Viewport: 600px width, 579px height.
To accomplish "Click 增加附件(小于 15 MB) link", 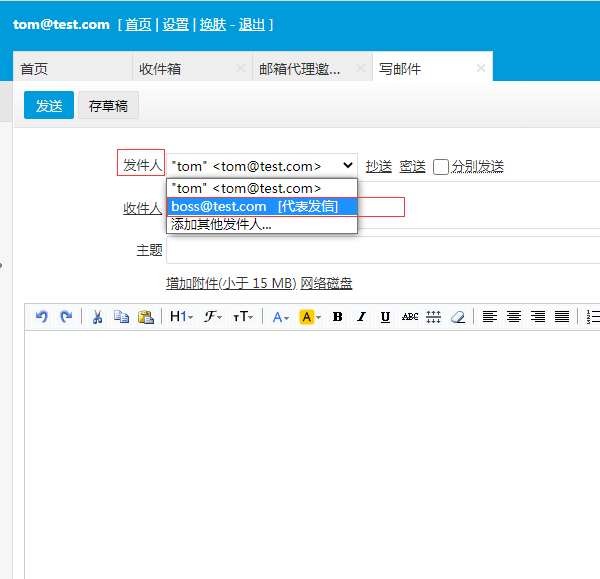I will tap(231, 283).
